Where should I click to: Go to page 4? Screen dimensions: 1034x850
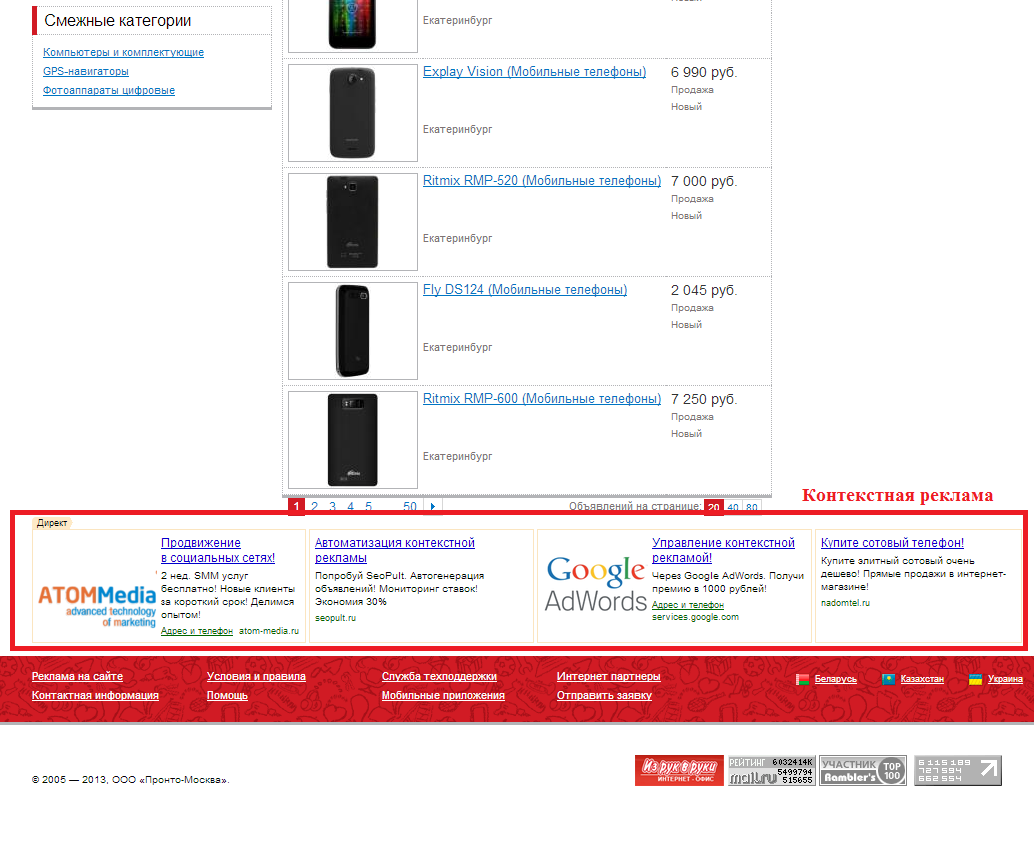(350, 506)
